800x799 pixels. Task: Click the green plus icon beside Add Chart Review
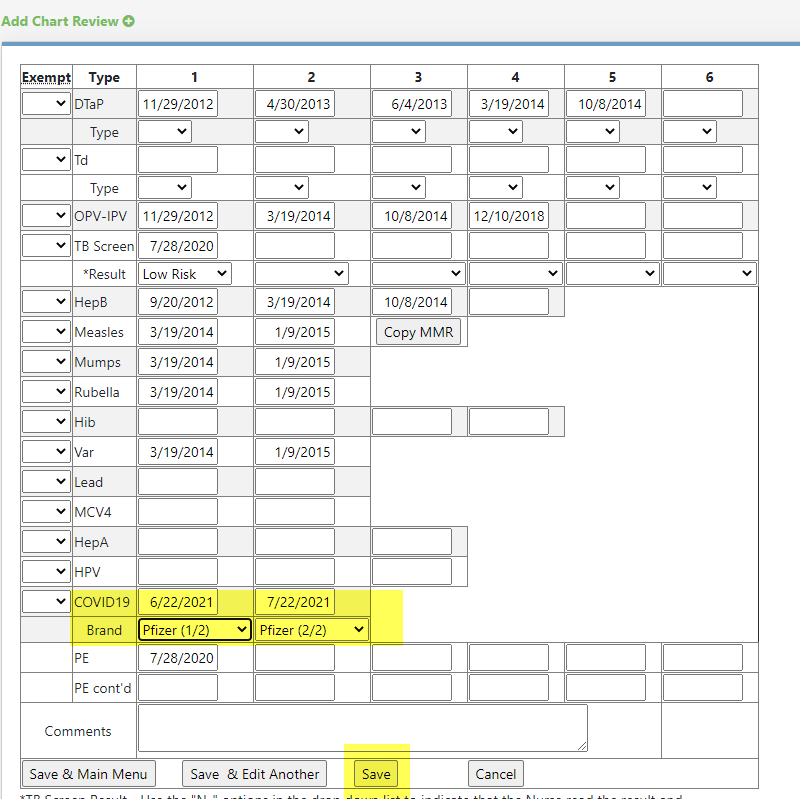coord(129,21)
